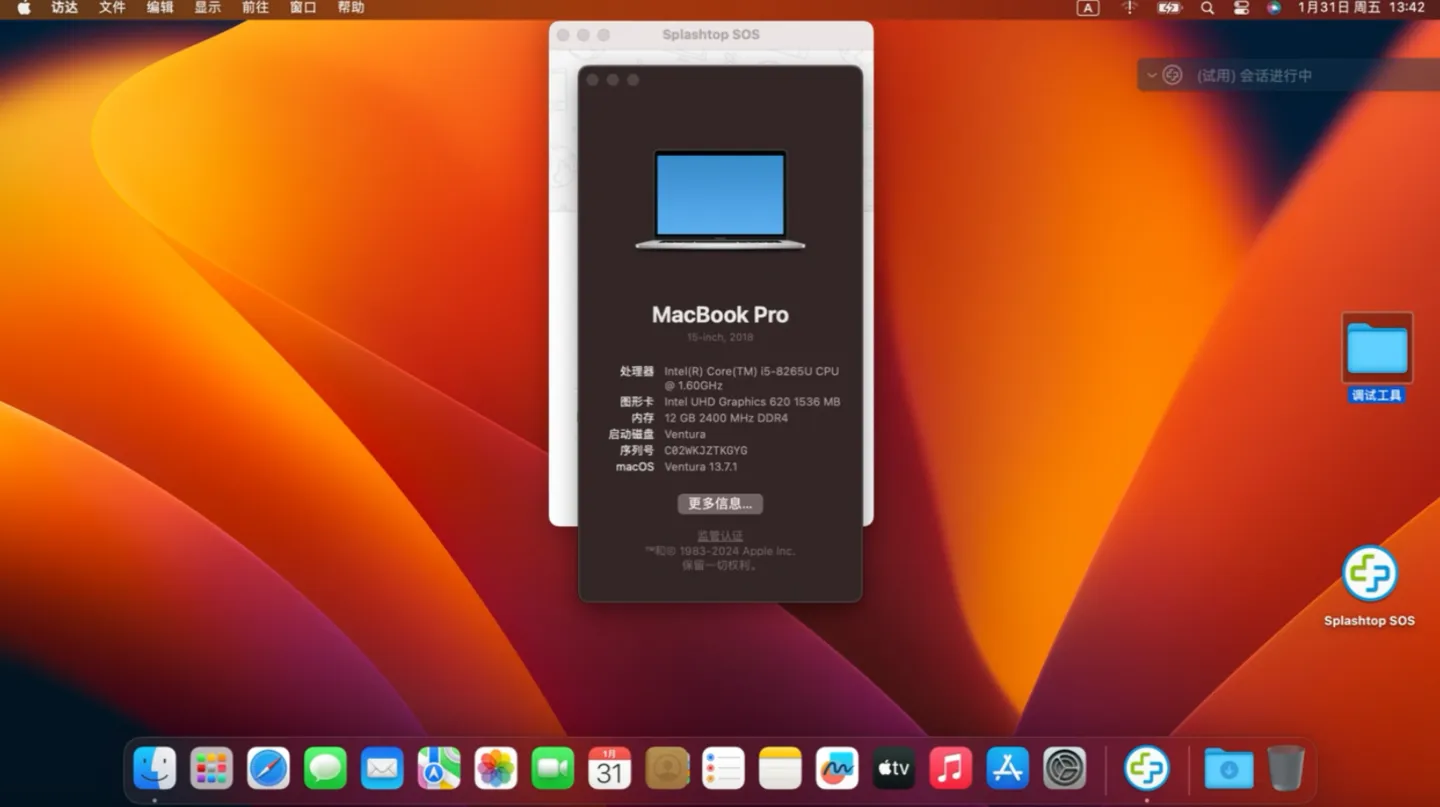Screen dimensions: 1440x807
Task: Check battery status in the menu bar
Action: click(1168, 8)
